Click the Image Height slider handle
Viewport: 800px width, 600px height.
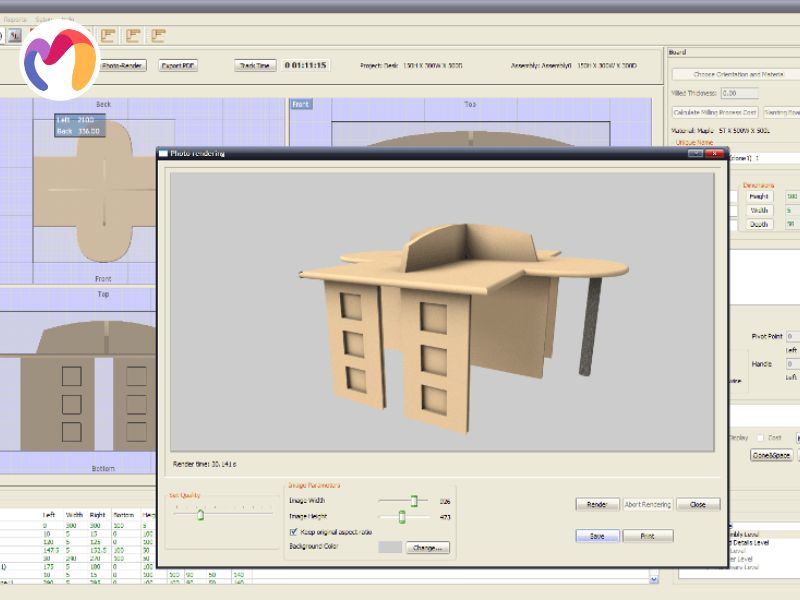pos(400,515)
